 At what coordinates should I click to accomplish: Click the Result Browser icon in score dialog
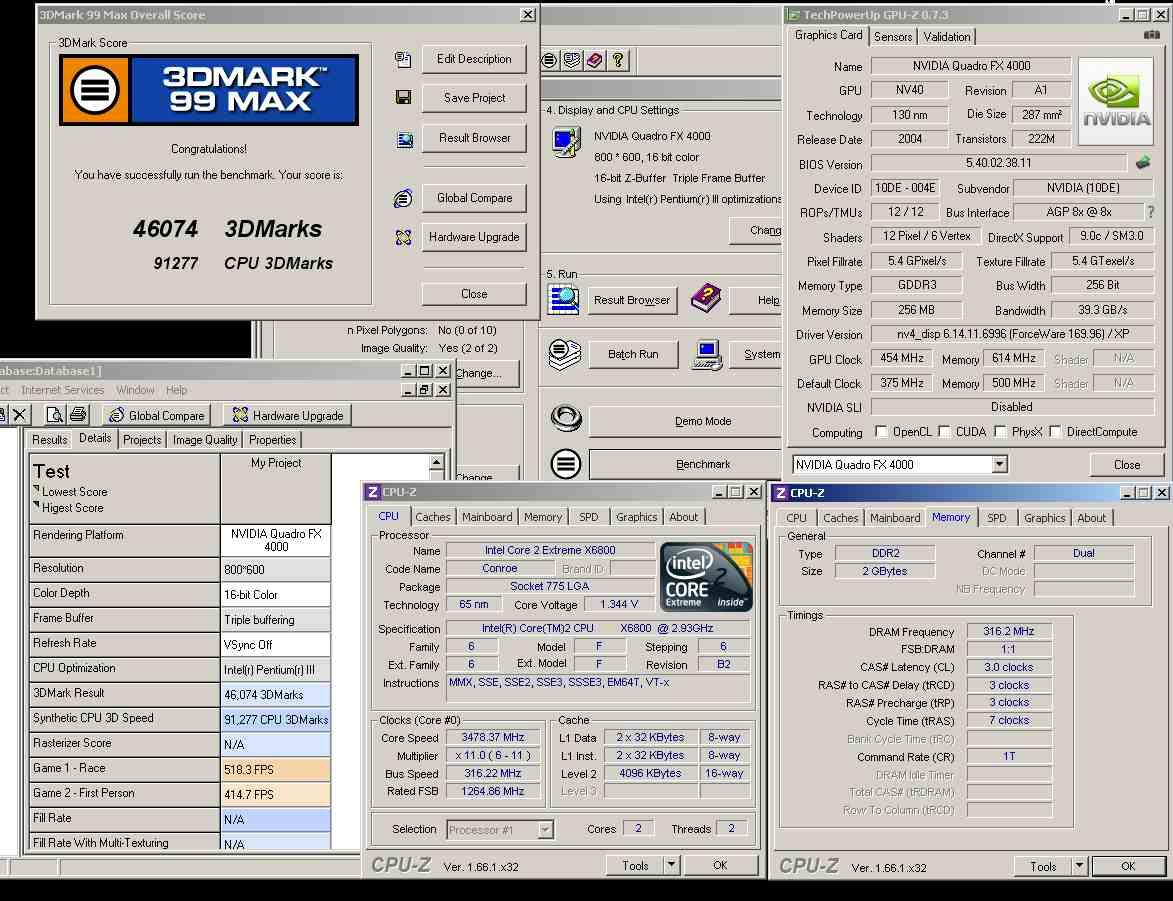[x=404, y=139]
